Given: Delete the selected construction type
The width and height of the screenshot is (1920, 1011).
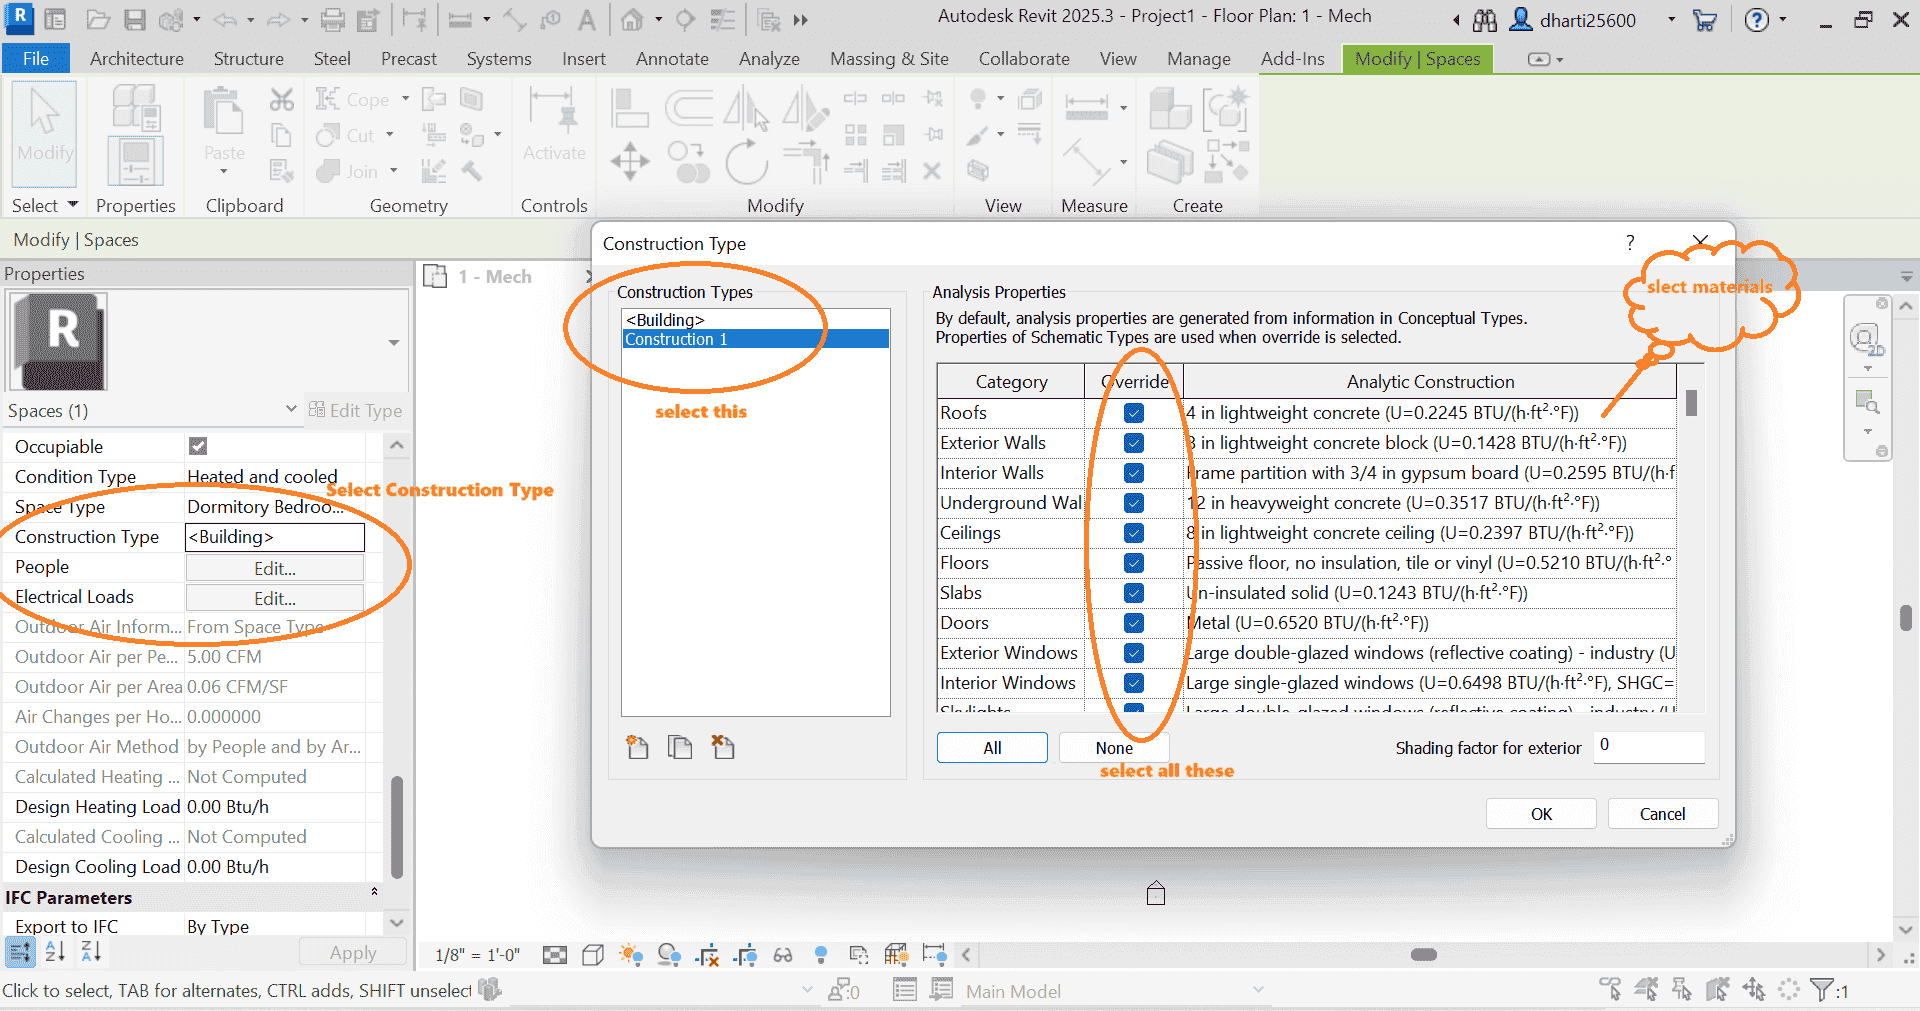Looking at the screenshot, I should [x=723, y=747].
